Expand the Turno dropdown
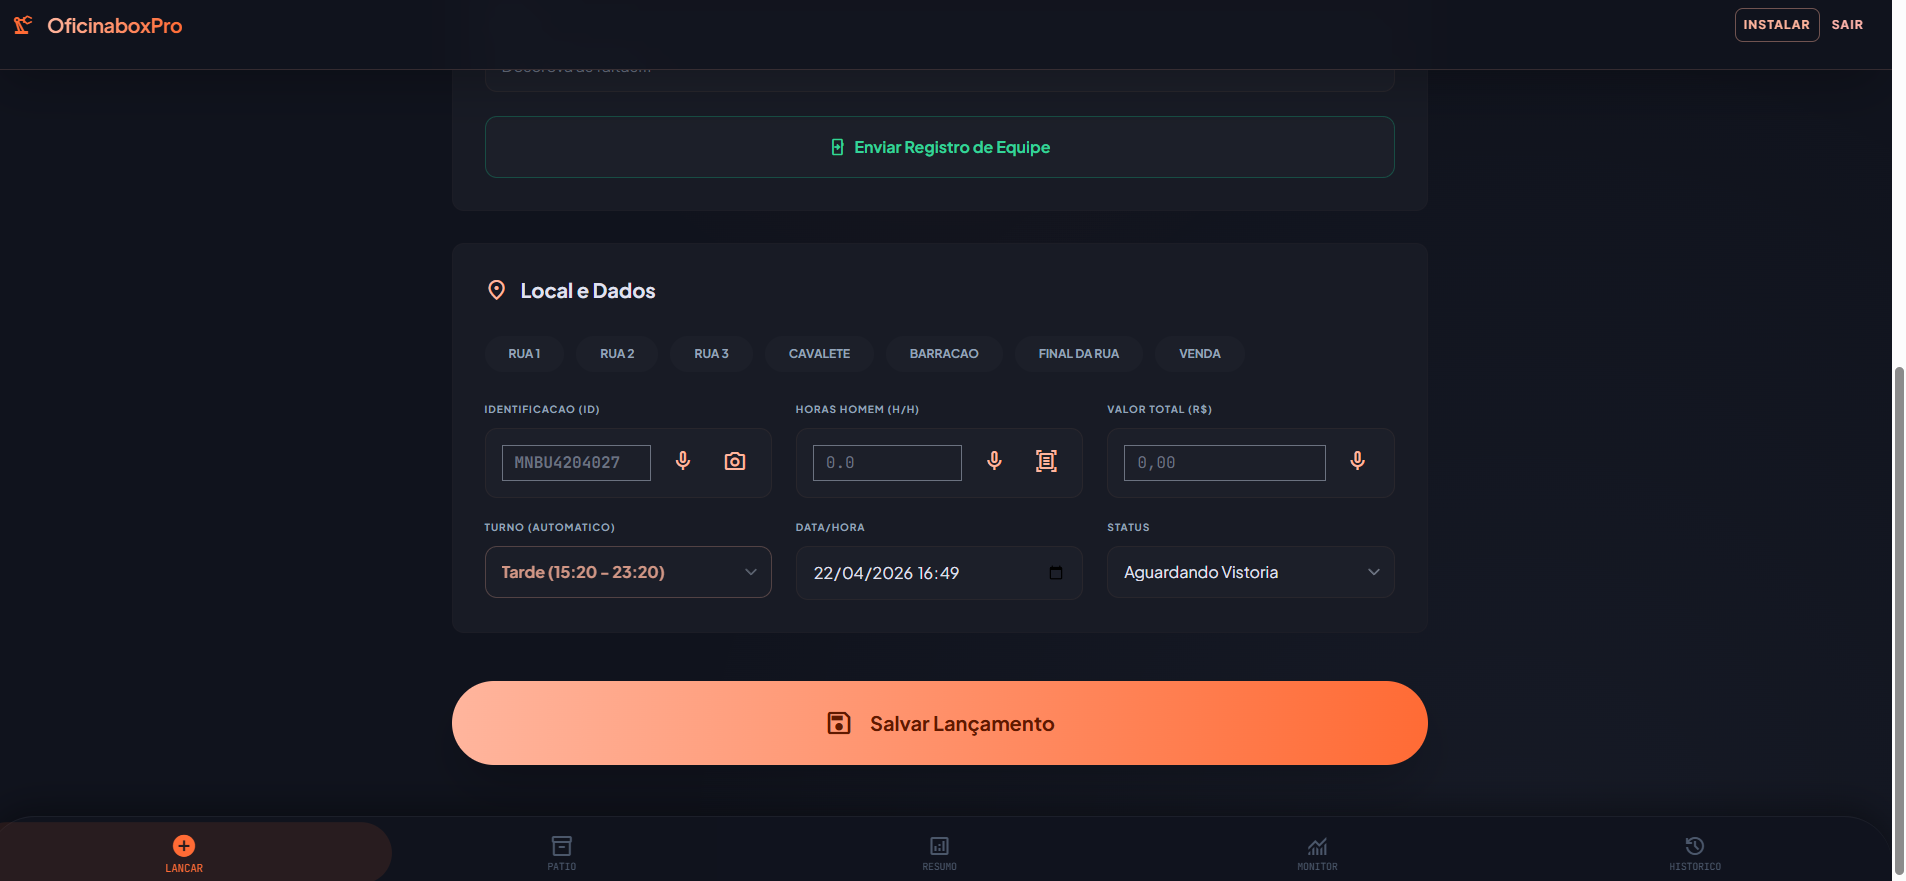Viewport: 1906px width, 881px height. point(628,572)
